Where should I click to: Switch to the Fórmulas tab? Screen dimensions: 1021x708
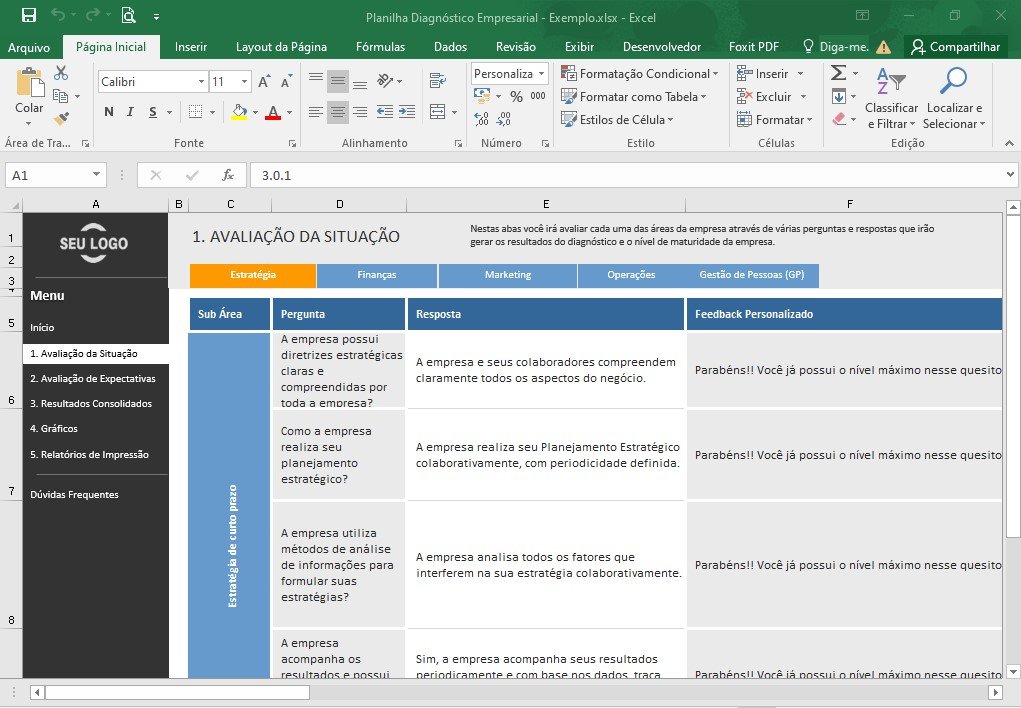pos(380,47)
